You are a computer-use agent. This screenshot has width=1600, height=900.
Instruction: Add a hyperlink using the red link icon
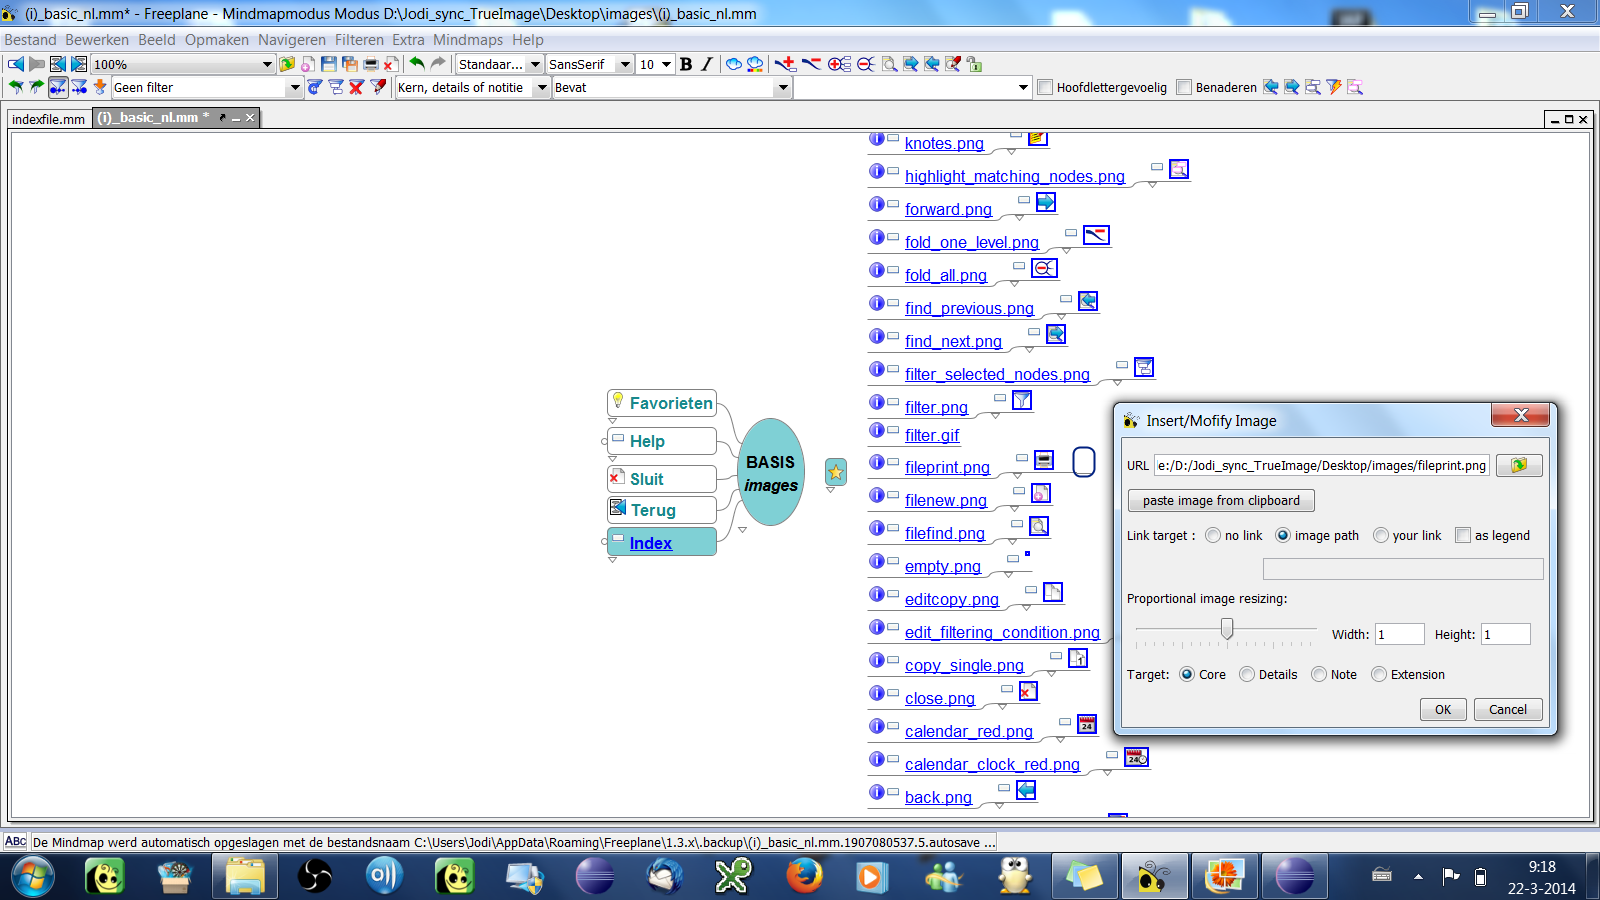click(784, 63)
